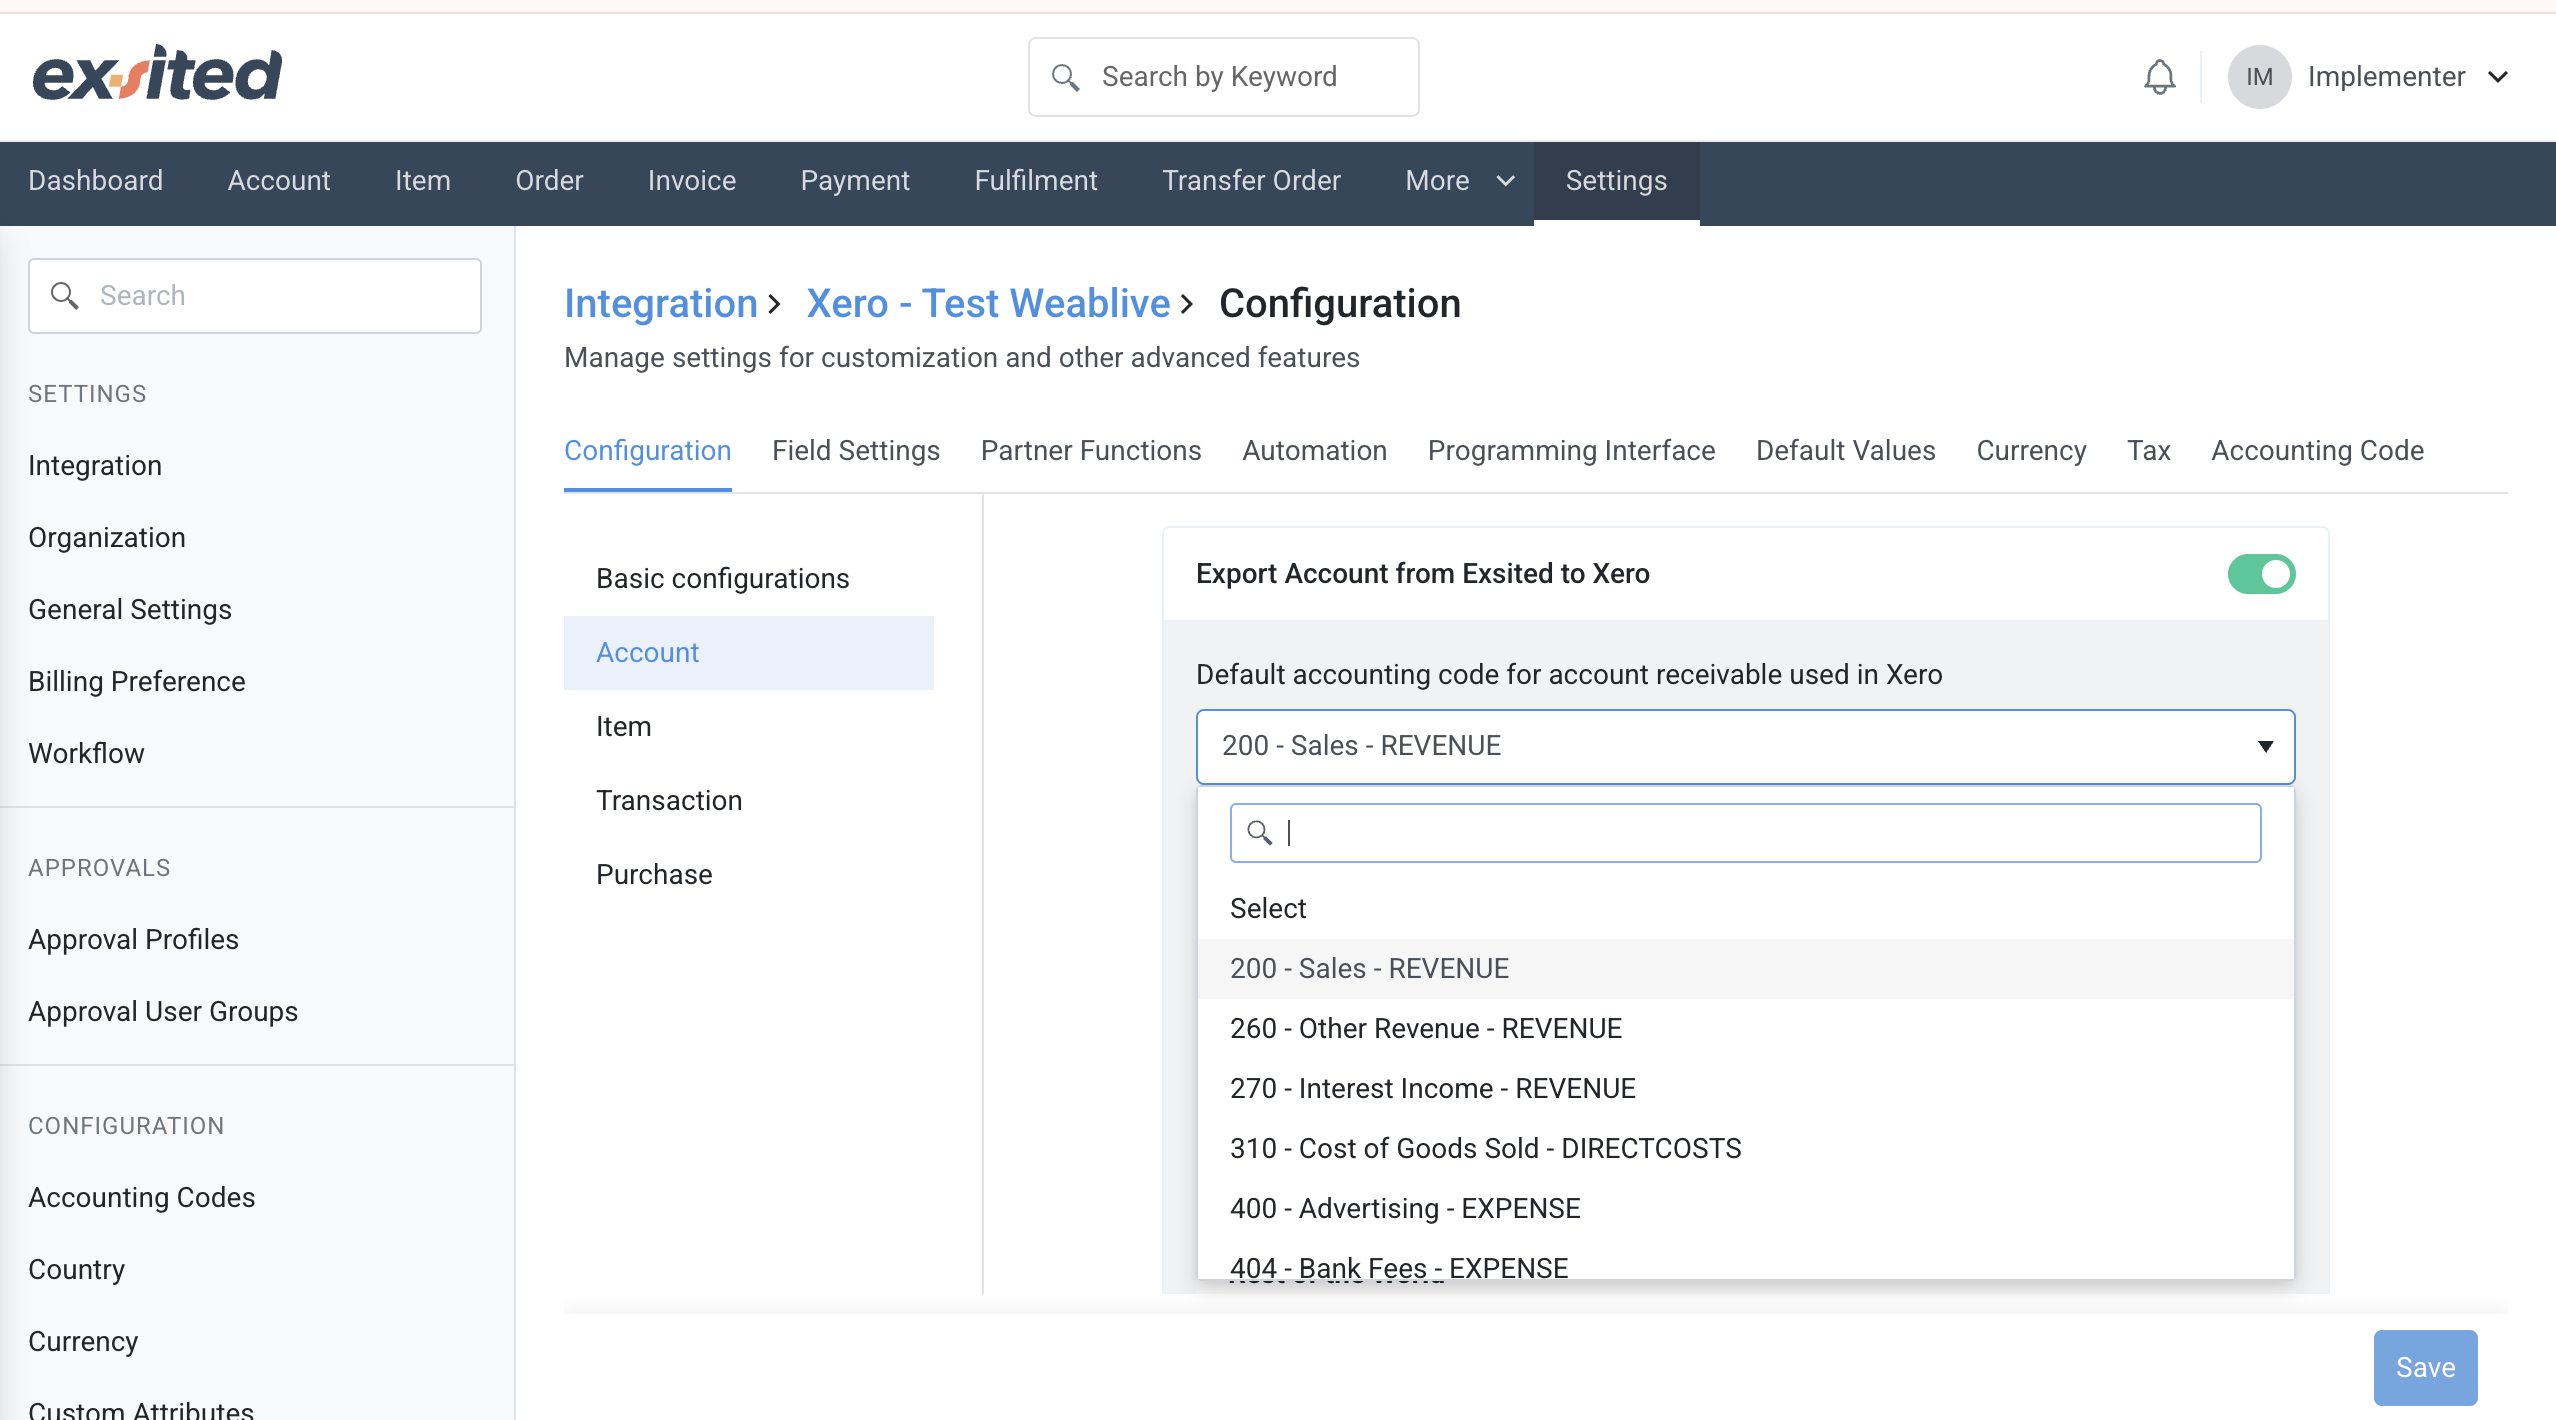Open General Settings in sidebar
2556x1420 pixels.
130,610
